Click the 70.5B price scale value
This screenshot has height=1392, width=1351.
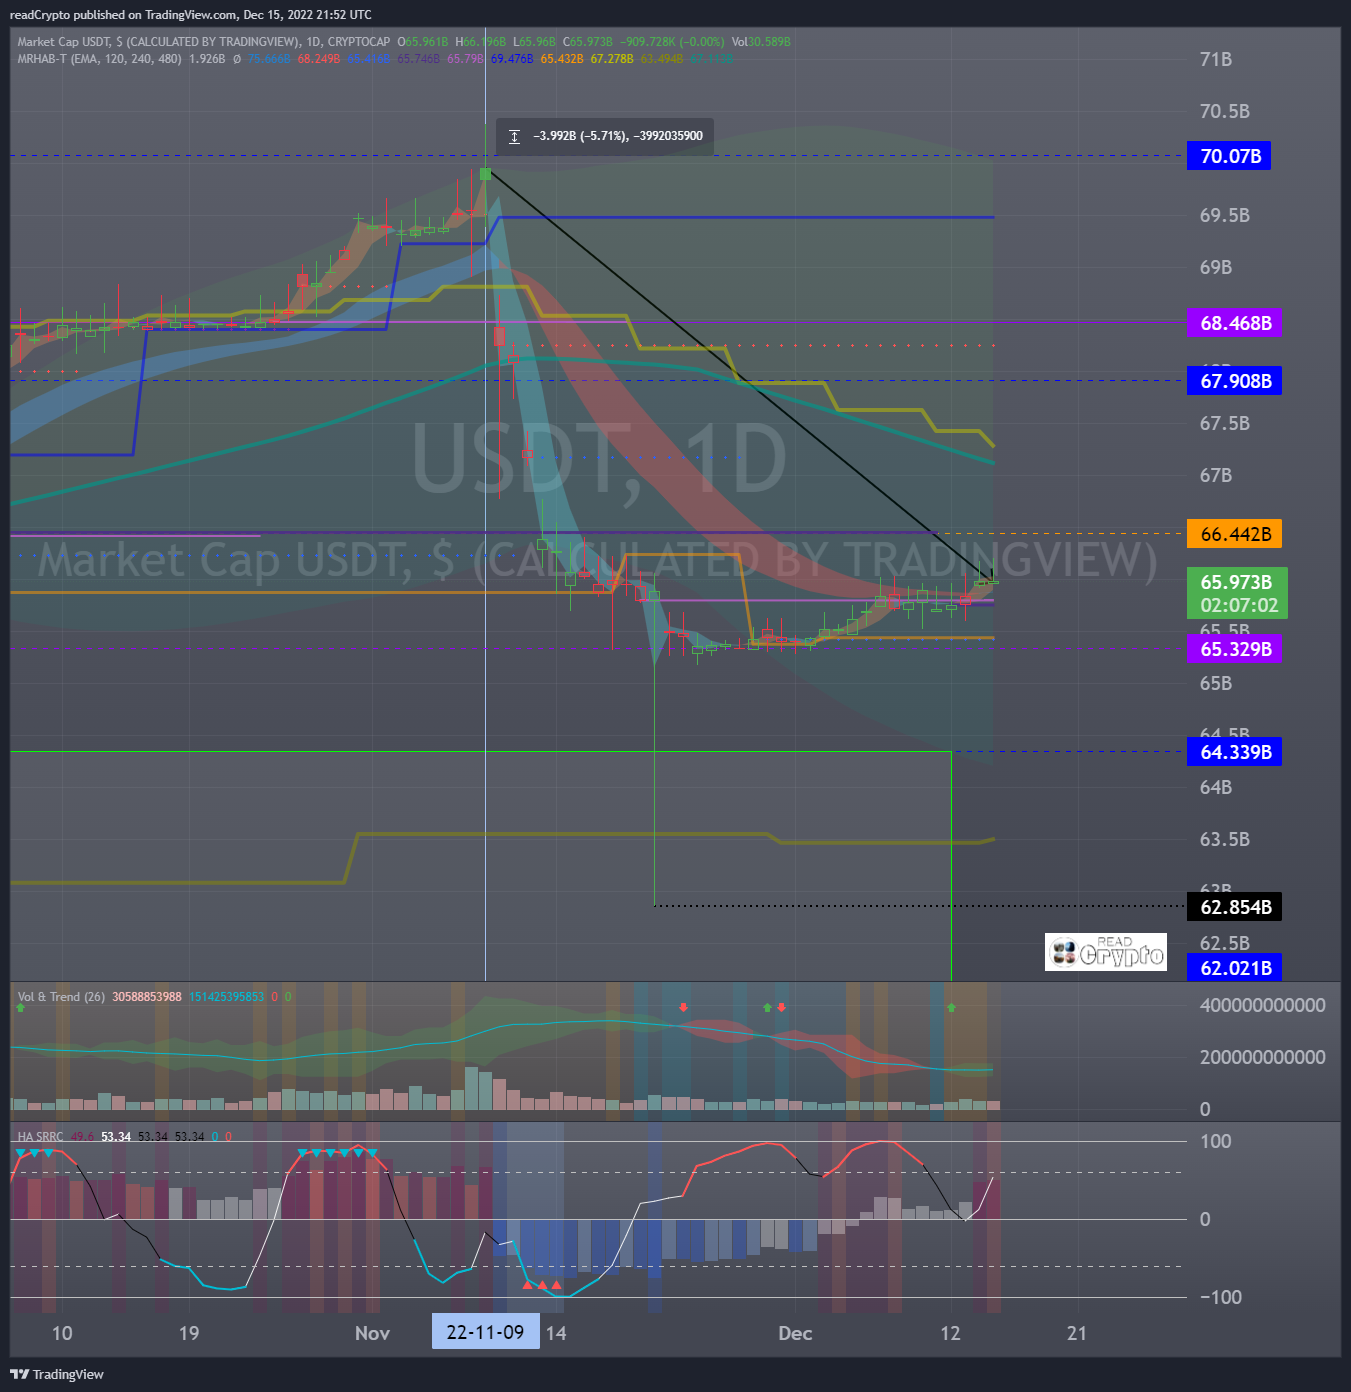click(x=1224, y=111)
